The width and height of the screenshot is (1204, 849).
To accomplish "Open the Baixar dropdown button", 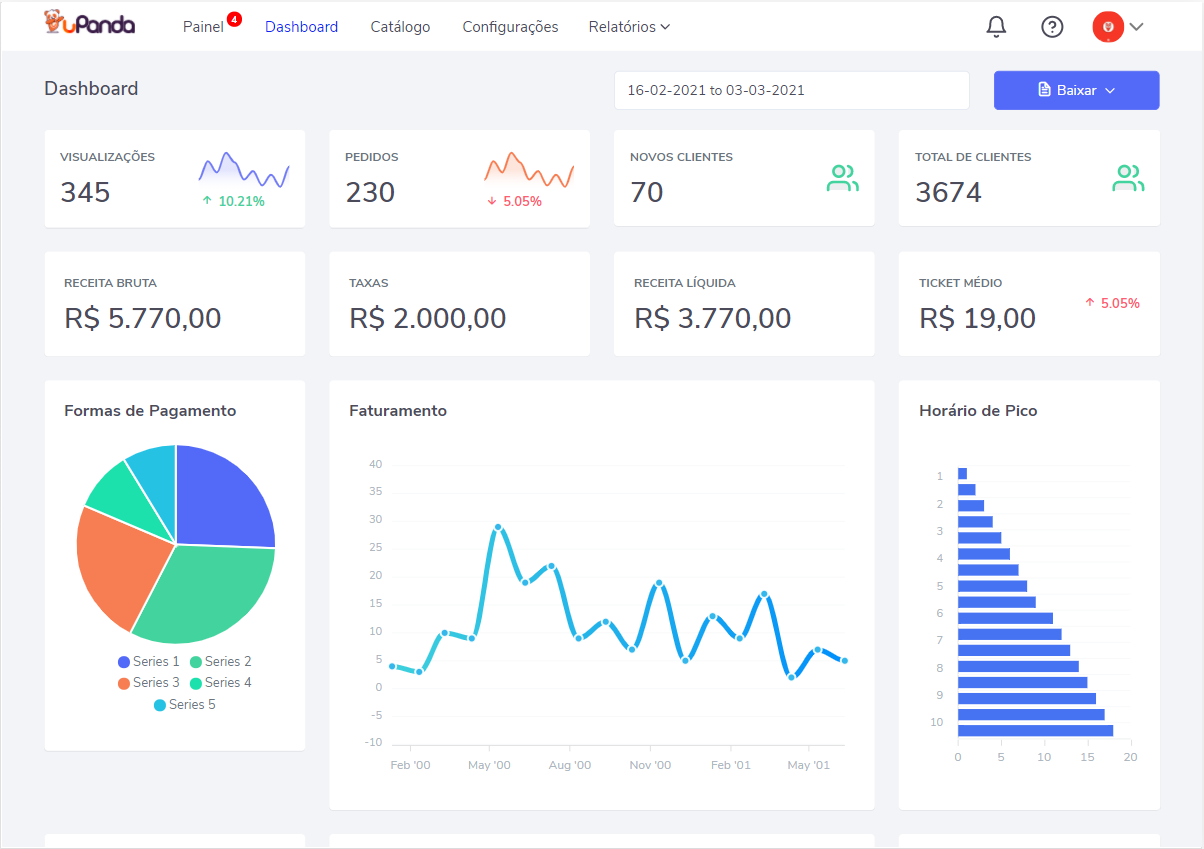I will click(x=1076, y=90).
